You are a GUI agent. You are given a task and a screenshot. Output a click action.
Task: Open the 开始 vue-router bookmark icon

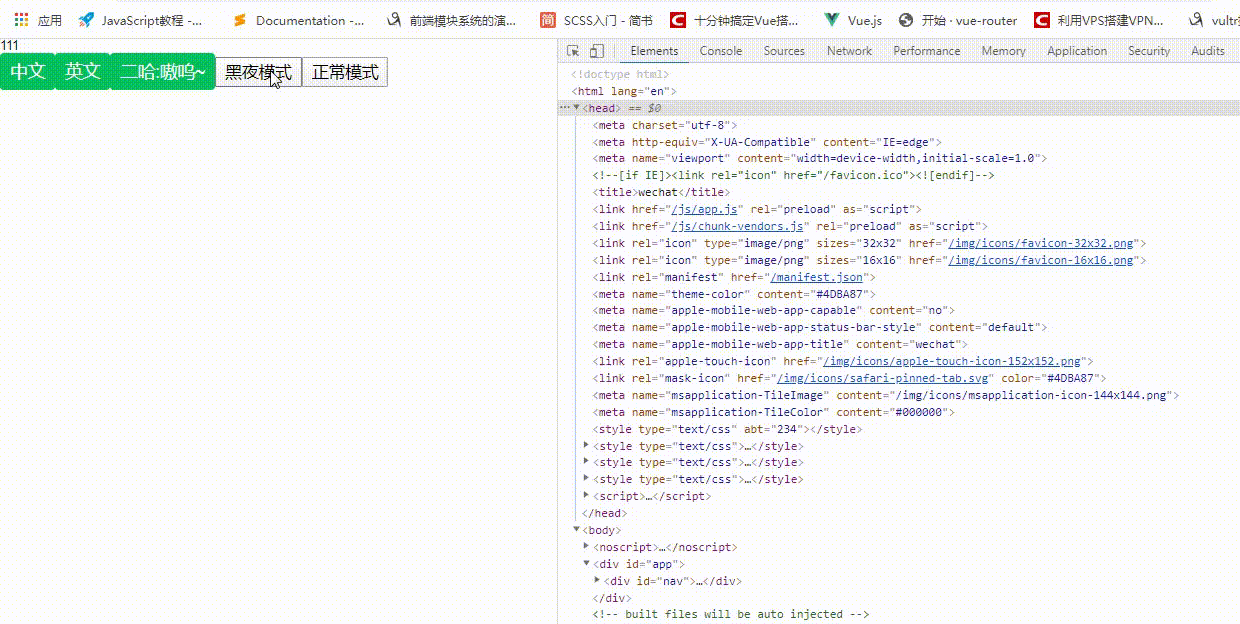click(x=906, y=20)
